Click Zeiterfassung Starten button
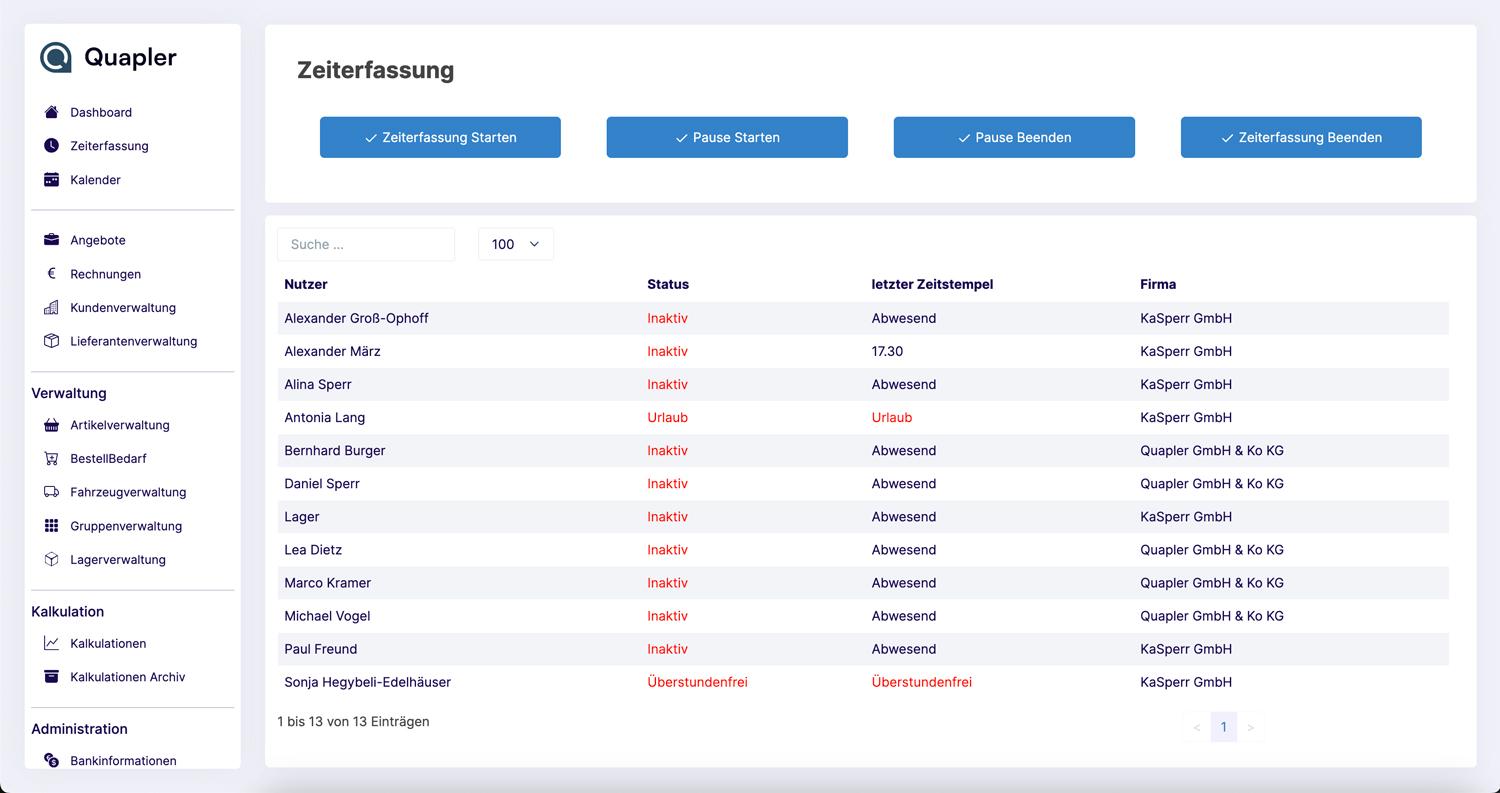Screen dimensions: 1500x793 440,137
